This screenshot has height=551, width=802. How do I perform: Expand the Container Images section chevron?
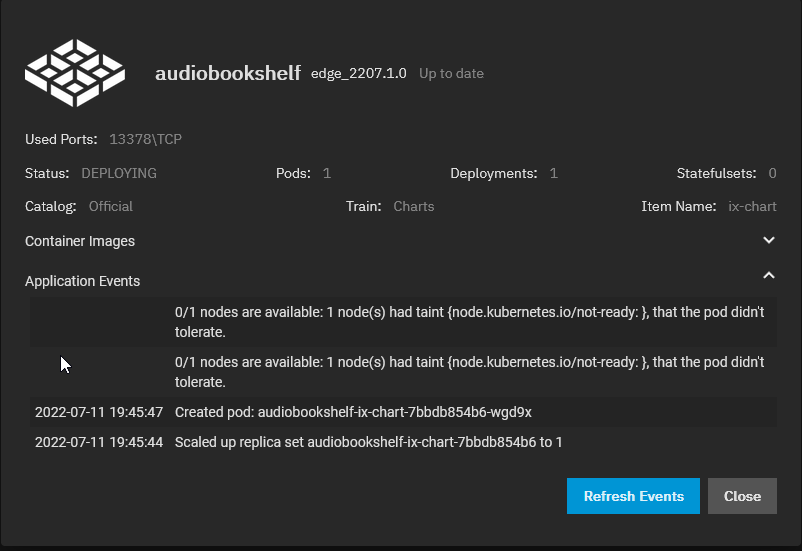click(x=769, y=240)
